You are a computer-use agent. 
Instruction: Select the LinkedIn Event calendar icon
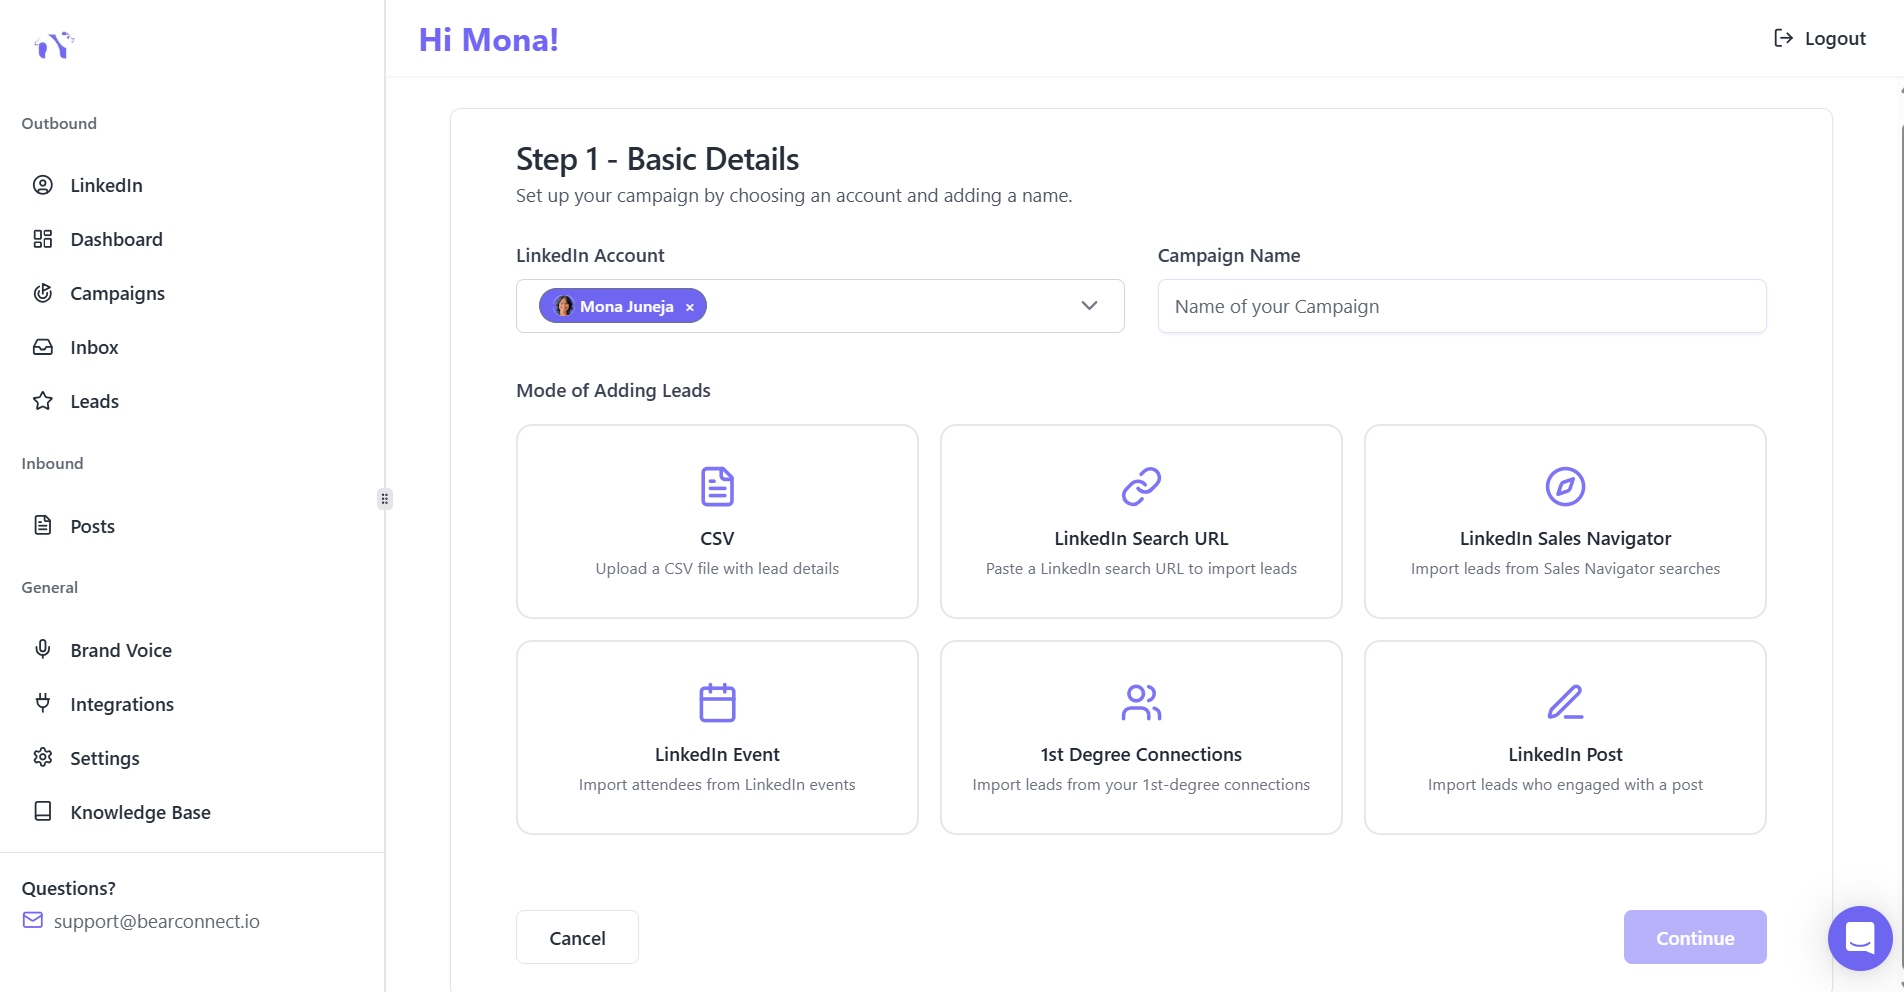(717, 703)
